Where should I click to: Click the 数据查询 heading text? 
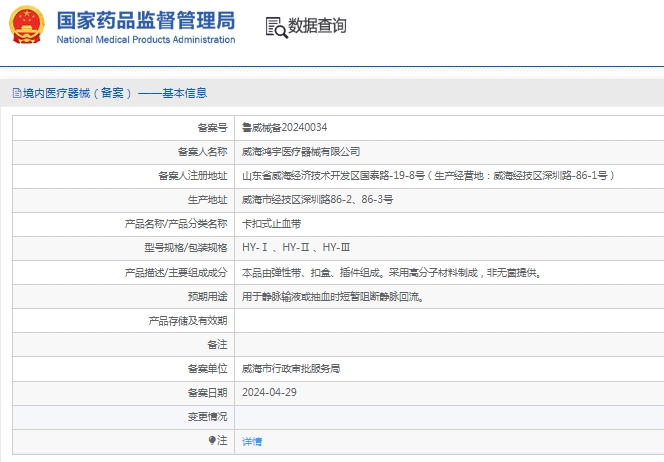(317, 25)
